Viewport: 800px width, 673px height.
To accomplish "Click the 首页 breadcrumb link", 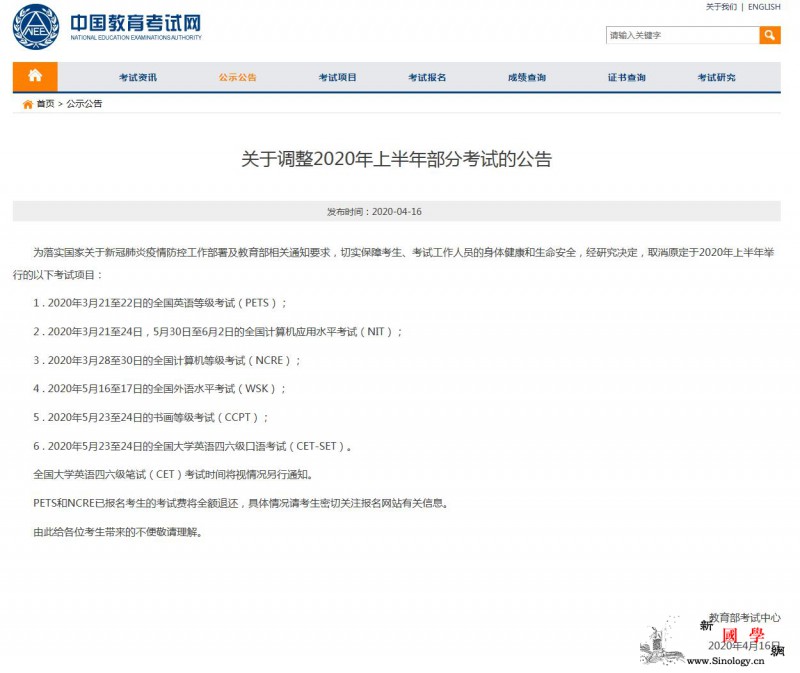I will (x=44, y=103).
